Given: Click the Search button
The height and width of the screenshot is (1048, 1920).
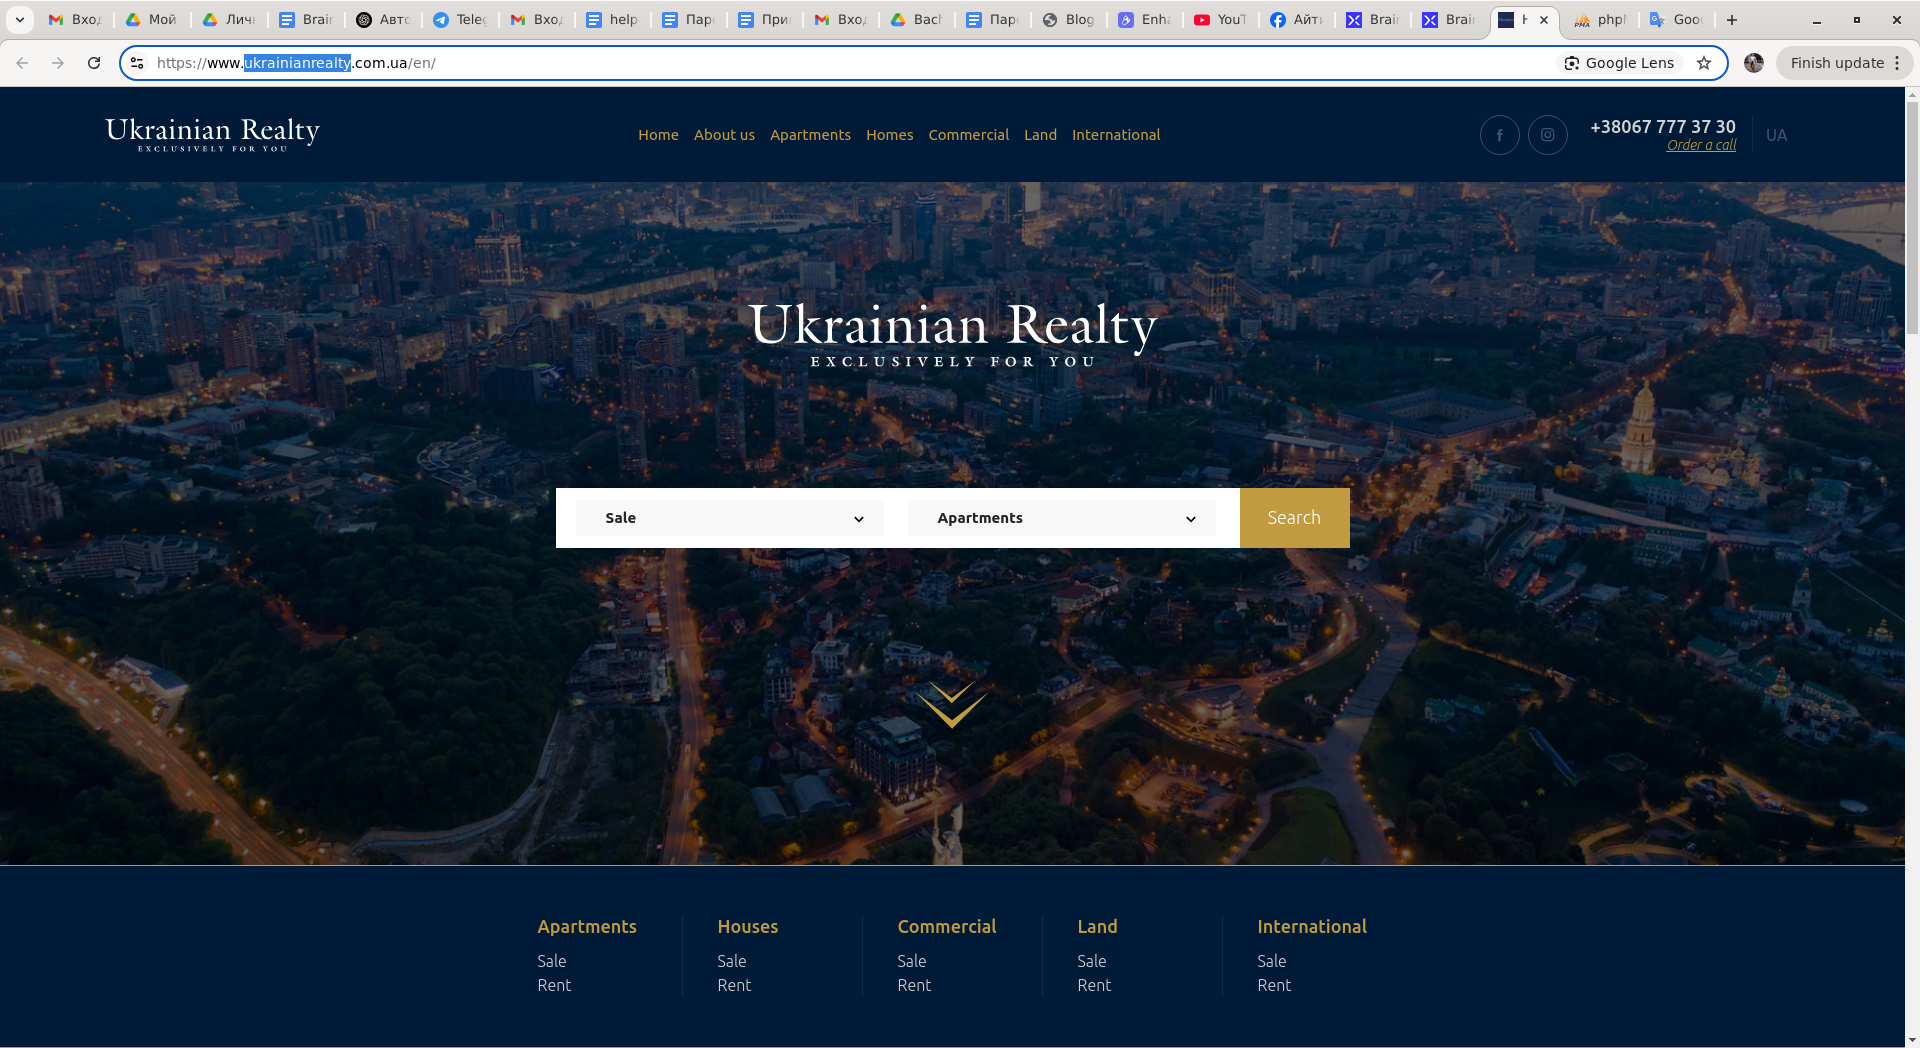Looking at the screenshot, I should pos(1294,518).
